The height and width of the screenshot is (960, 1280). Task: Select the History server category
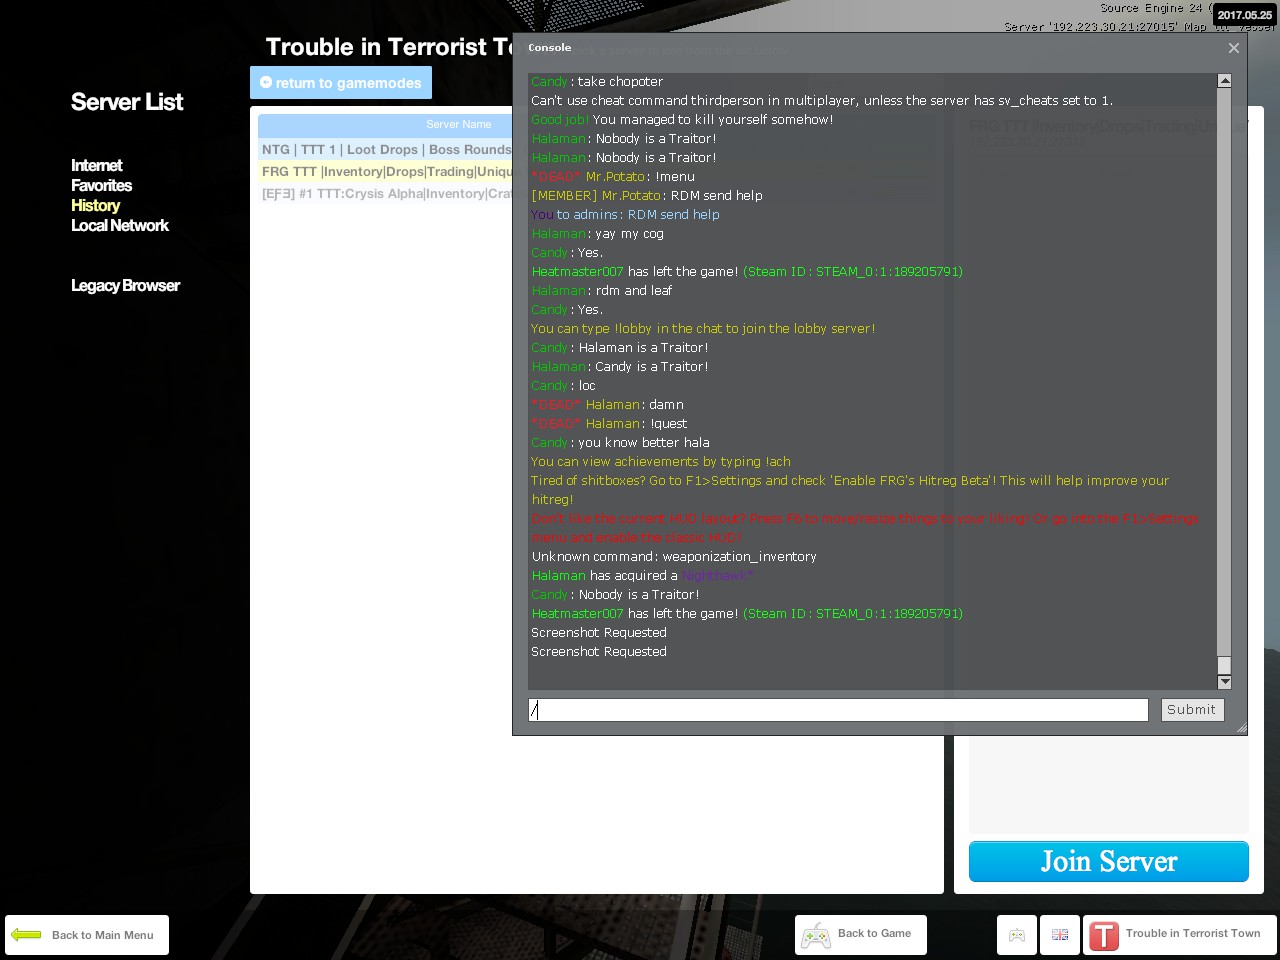(95, 206)
